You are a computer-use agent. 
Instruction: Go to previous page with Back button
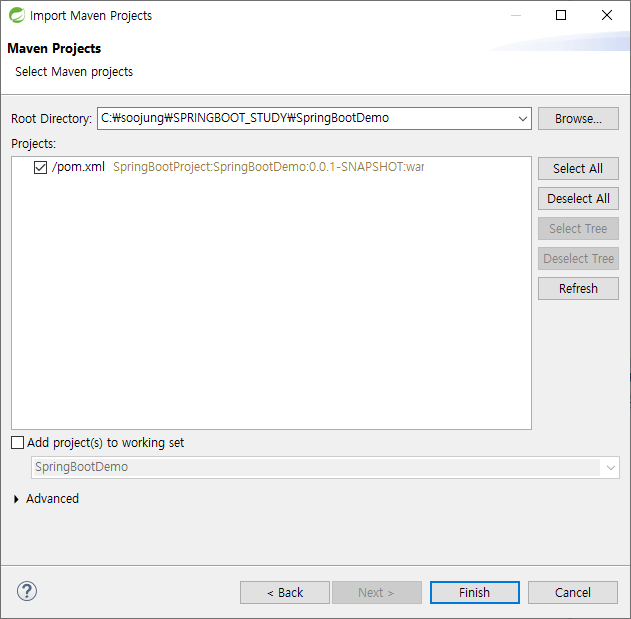pos(285,592)
